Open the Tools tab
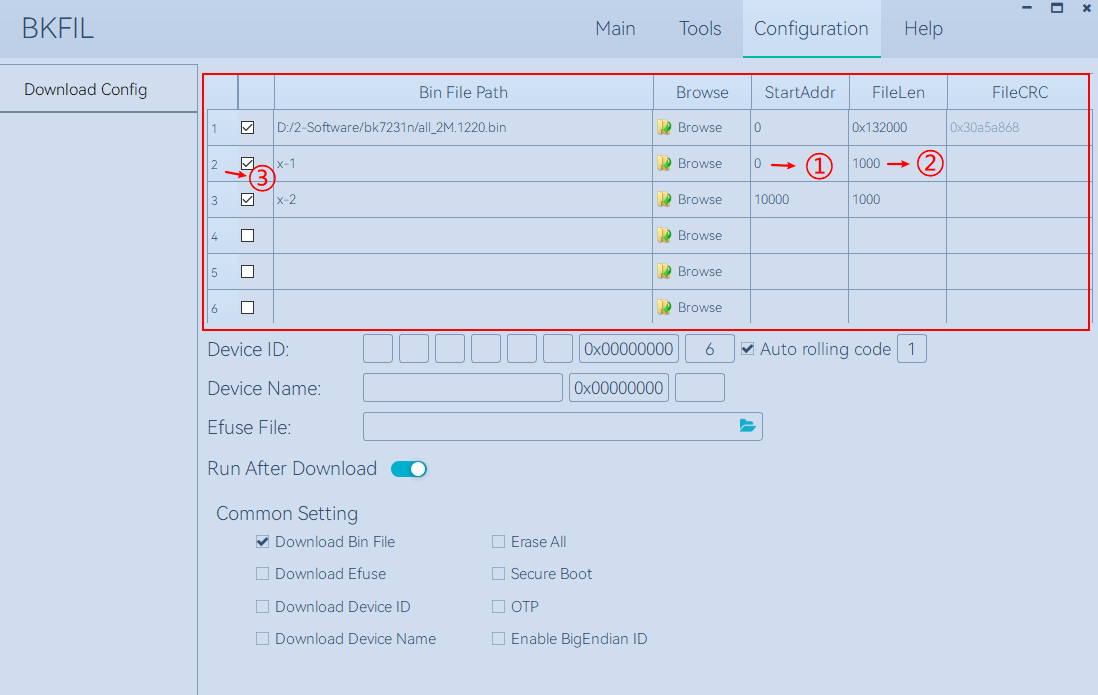 pos(700,29)
